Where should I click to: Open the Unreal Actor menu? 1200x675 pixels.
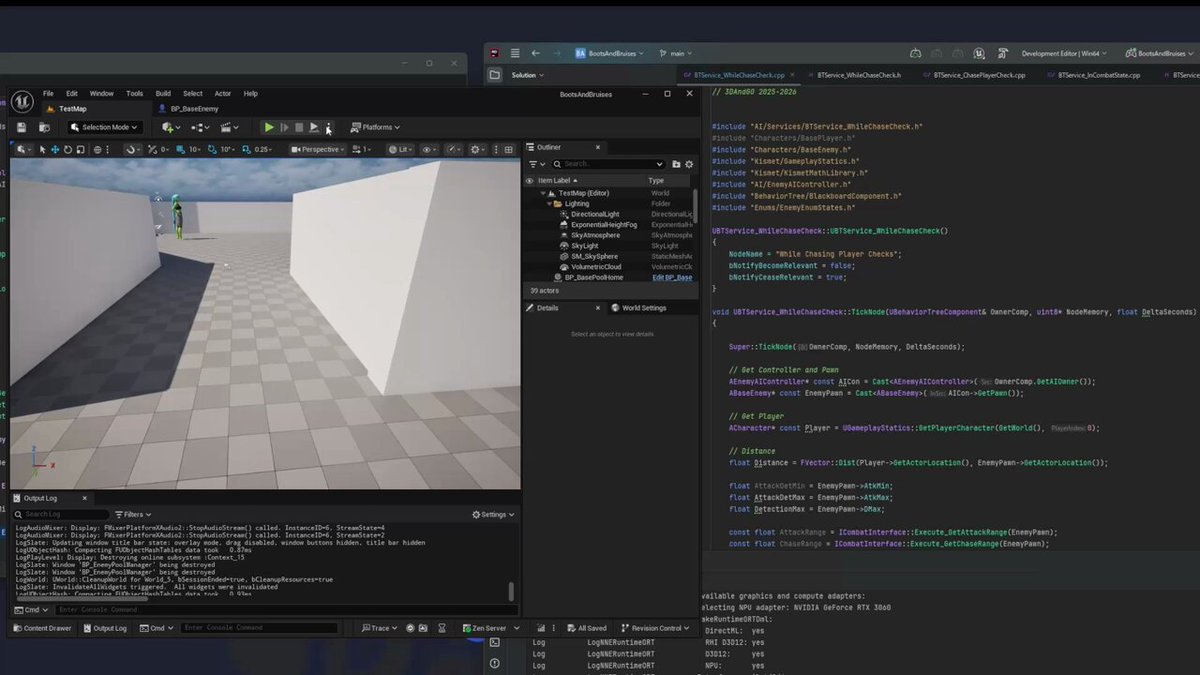tap(222, 93)
